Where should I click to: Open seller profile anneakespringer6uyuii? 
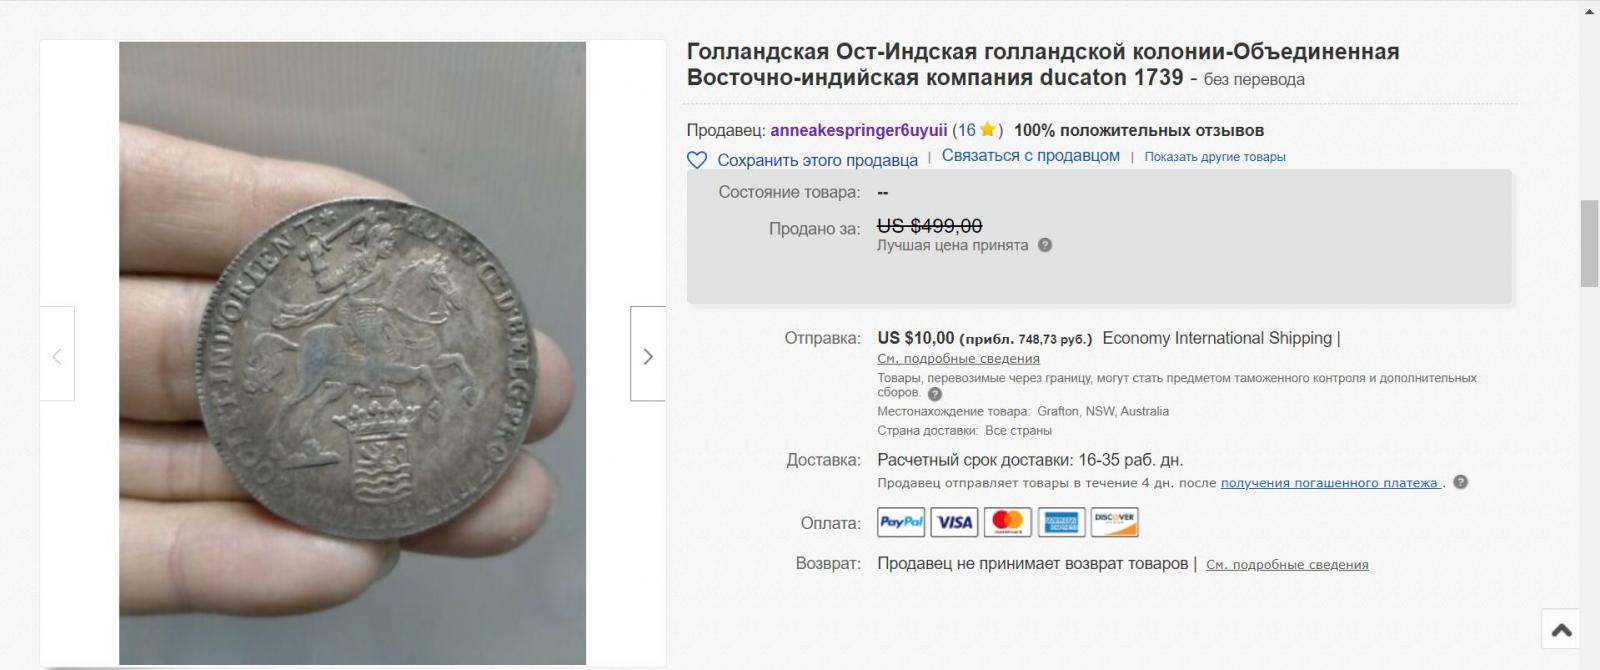[x=859, y=130]
